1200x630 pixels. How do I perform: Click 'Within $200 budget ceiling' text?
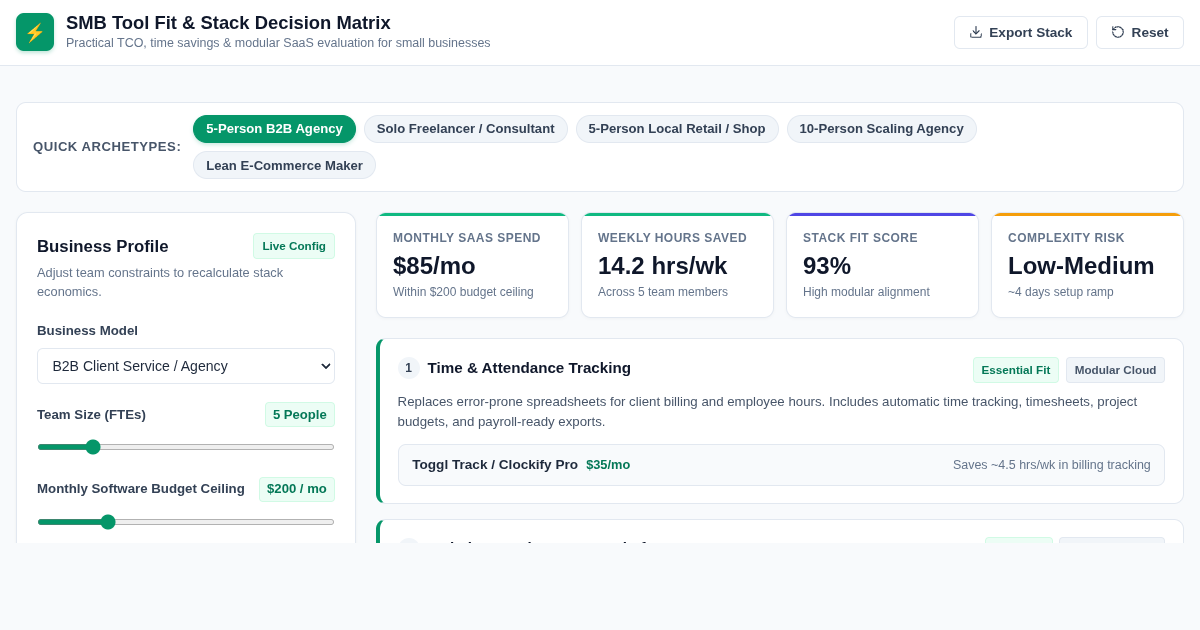point(463,292)
